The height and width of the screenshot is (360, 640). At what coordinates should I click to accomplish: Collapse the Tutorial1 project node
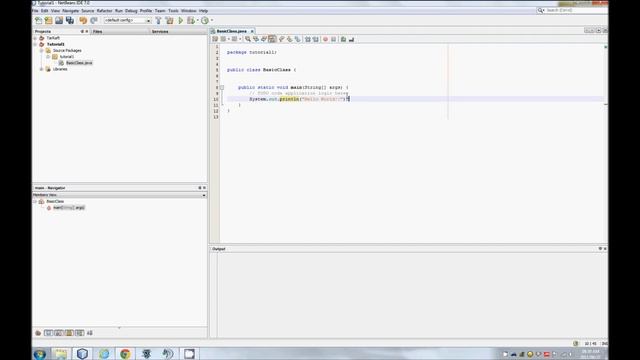point(36,44)
